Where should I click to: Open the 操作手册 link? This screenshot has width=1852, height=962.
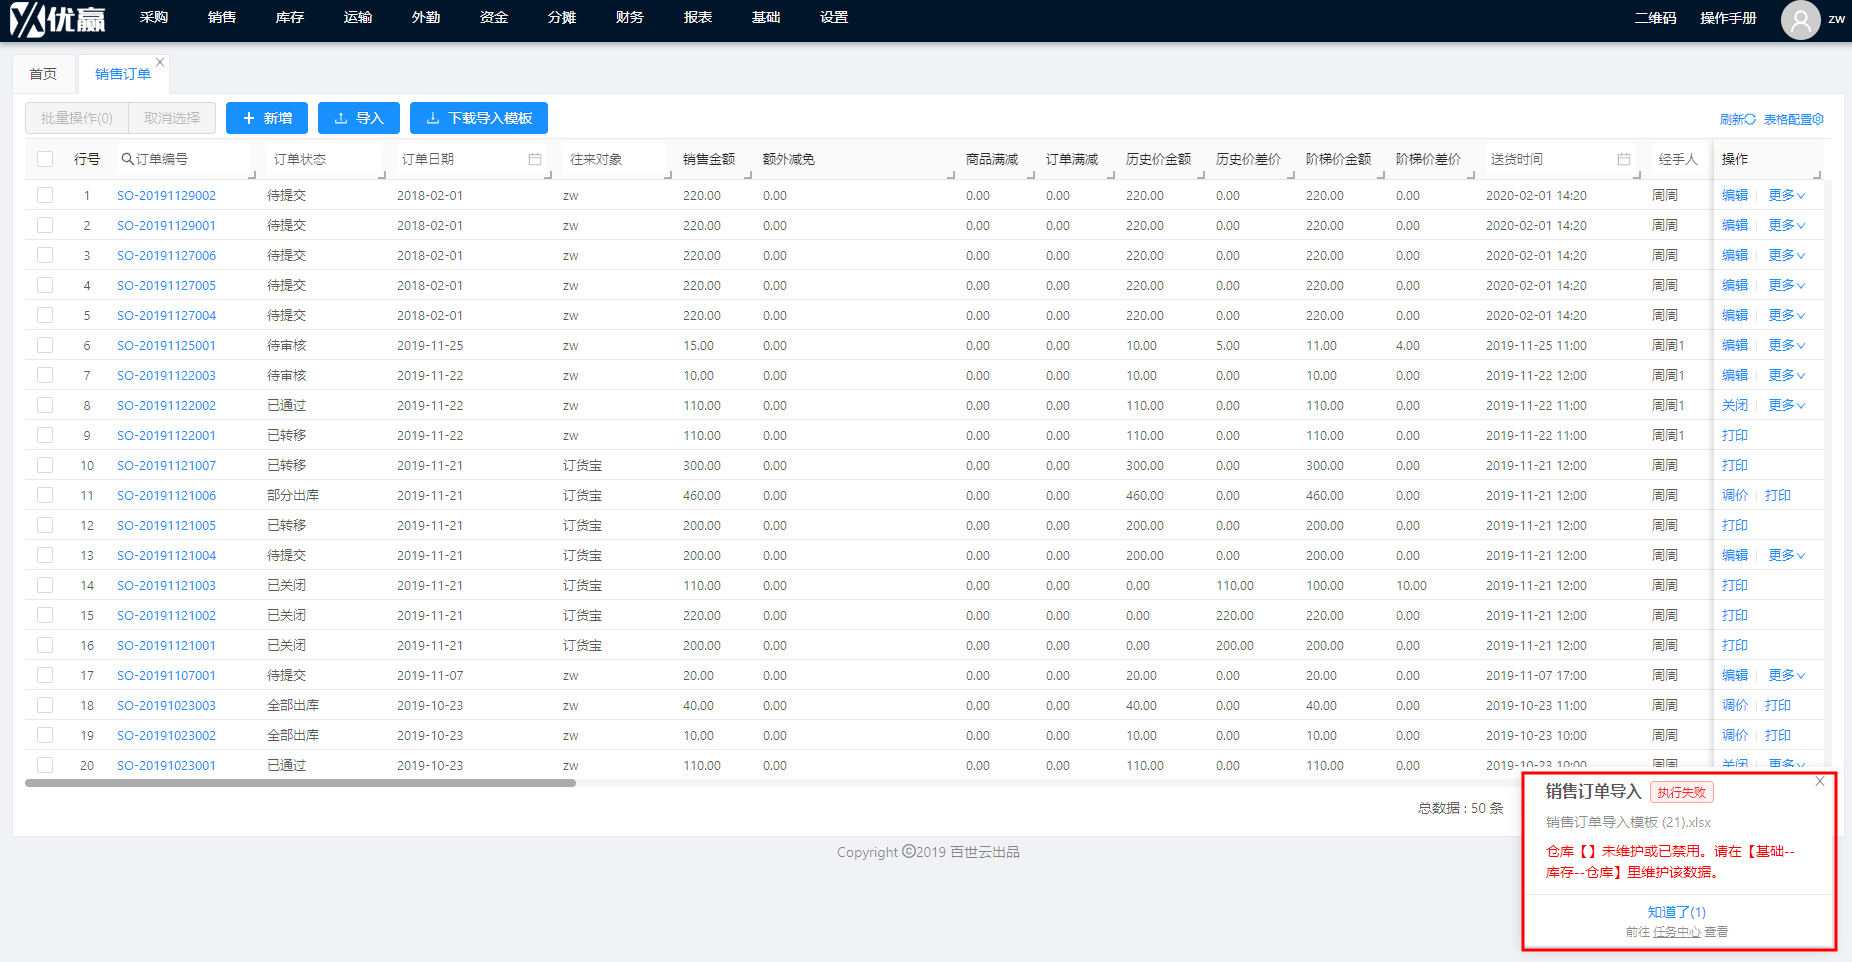[x=1728, y=18]
